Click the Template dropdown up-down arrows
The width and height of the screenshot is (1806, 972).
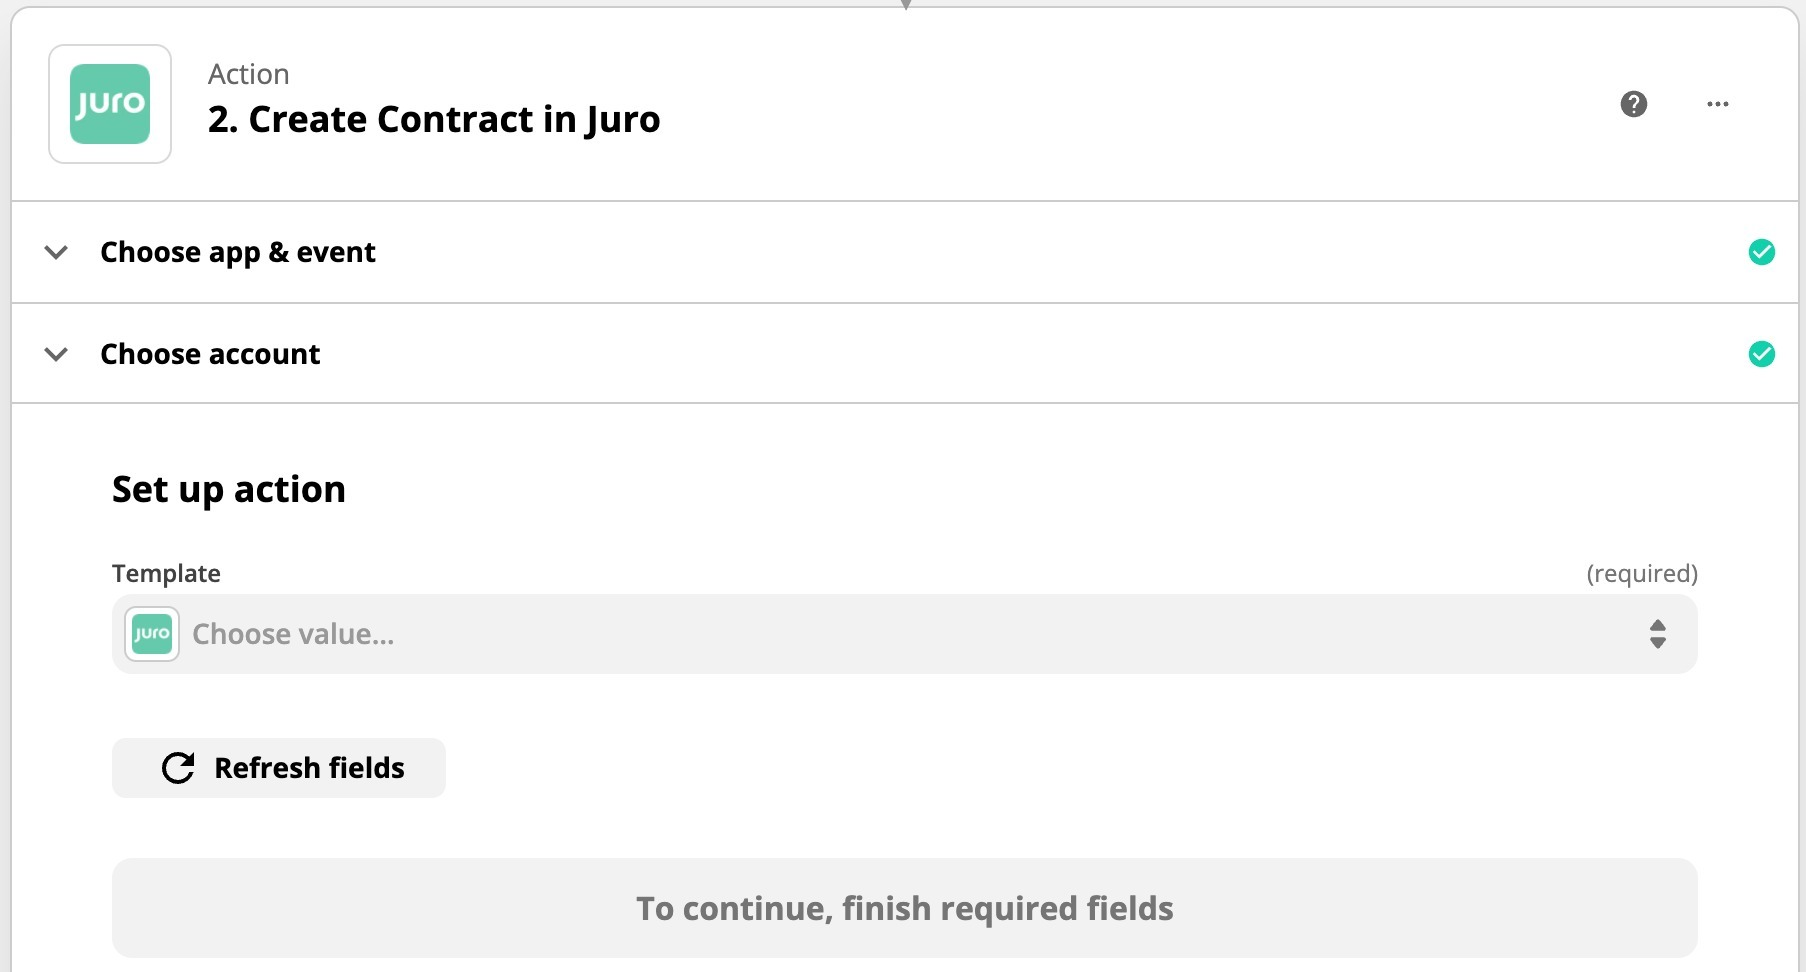click(1657, 634)
